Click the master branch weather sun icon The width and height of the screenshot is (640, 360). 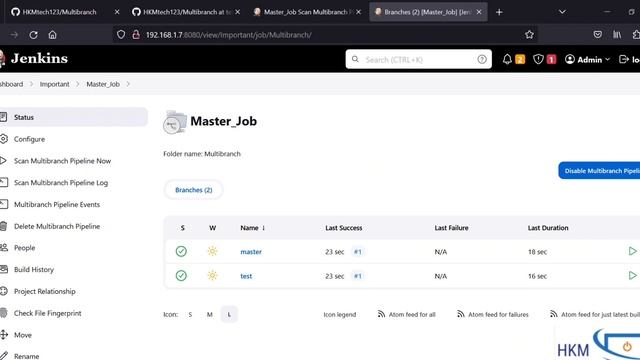[212, 251]
